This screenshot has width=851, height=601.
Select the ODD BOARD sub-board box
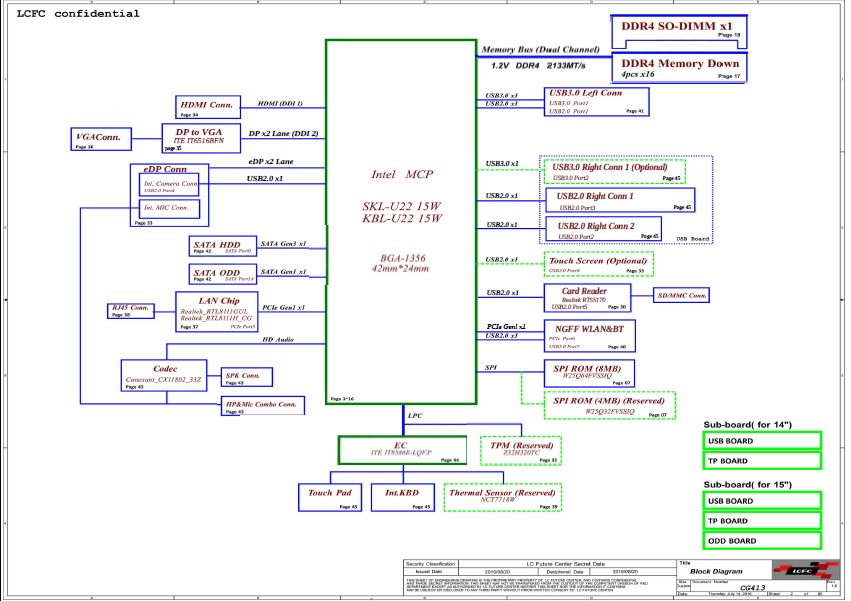(761, 541)
